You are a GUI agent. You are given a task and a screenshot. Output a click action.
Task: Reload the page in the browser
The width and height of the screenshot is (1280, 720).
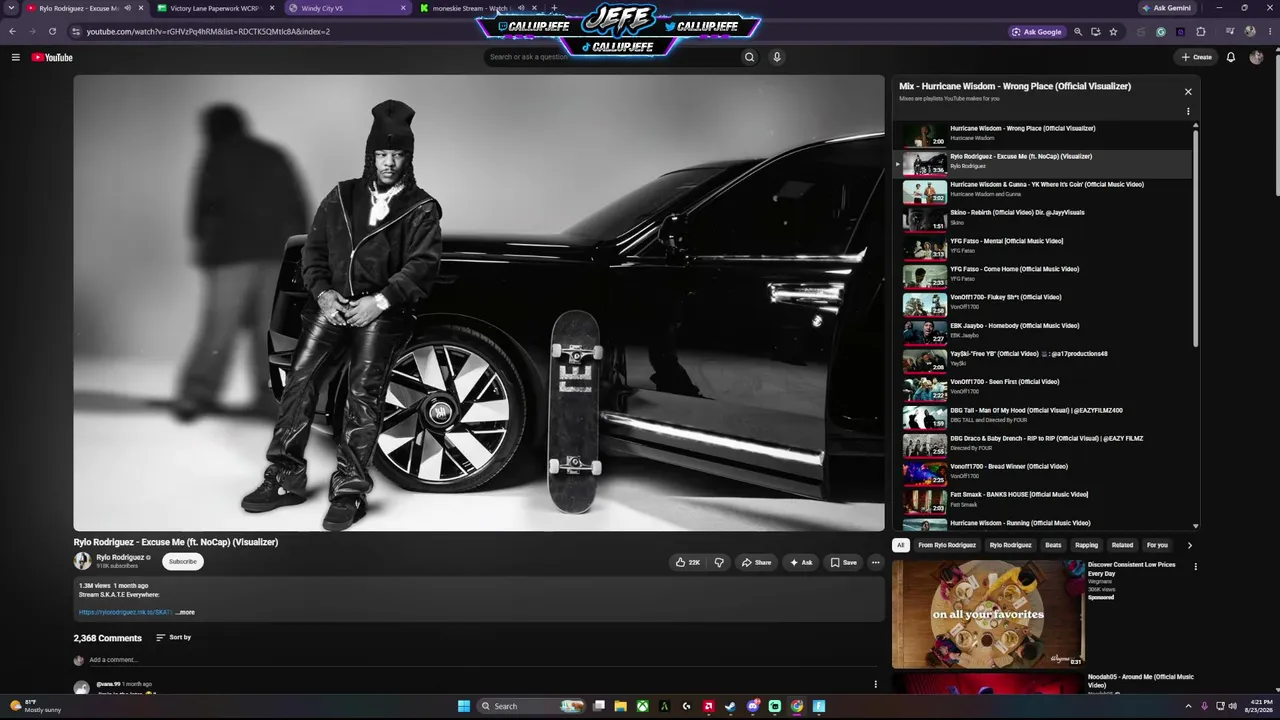click(52, 31)
